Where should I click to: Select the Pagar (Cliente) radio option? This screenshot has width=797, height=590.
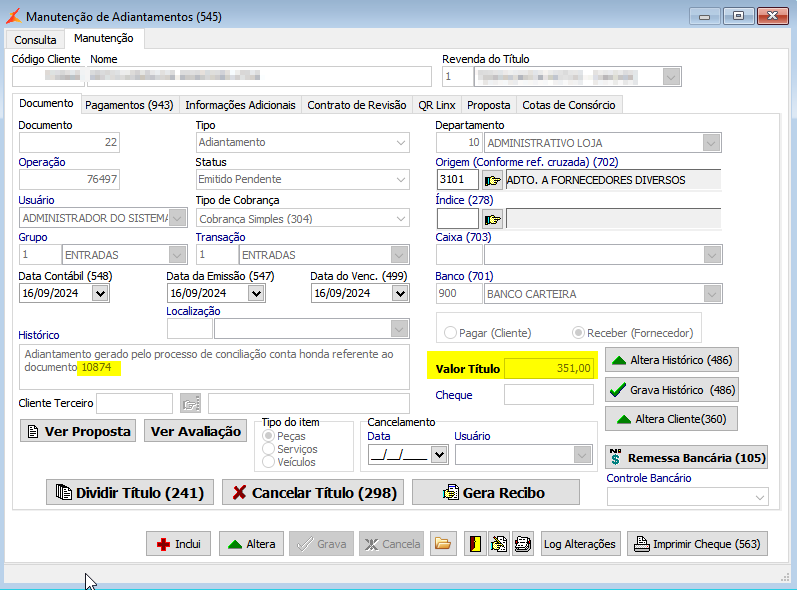452,332
